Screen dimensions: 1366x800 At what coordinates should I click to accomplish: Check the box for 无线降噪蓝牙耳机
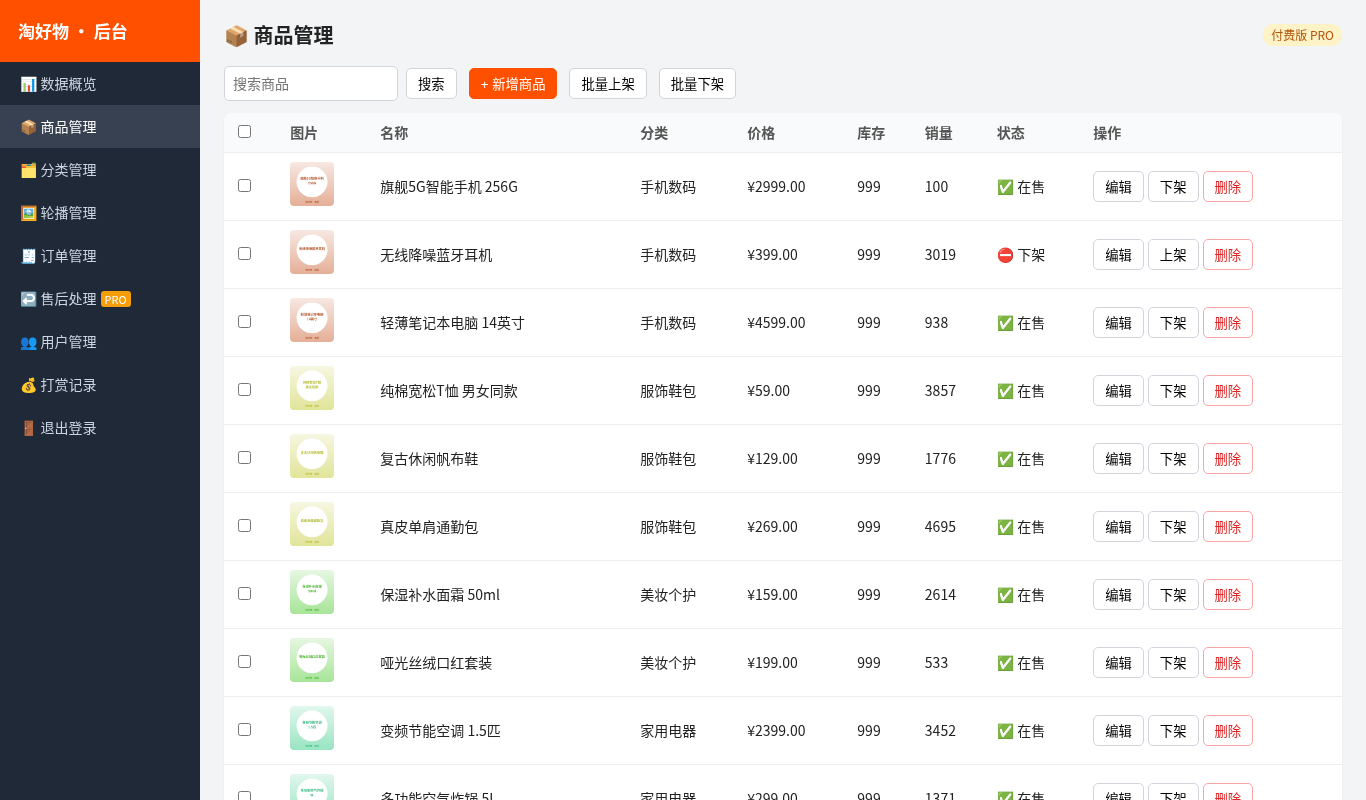(x=244, y=253)
